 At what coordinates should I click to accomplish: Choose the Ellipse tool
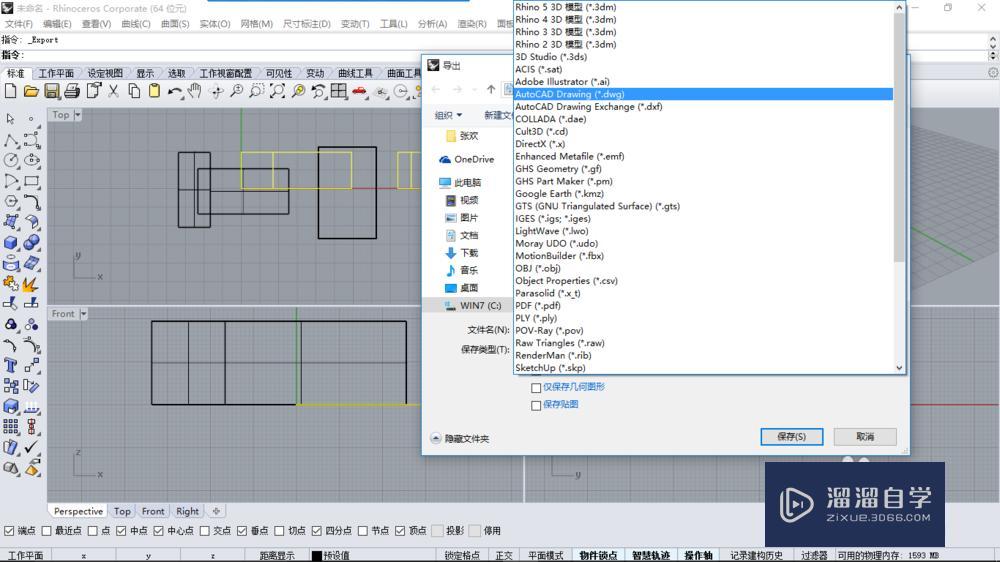pyautogui.click(x=31, y=160)
